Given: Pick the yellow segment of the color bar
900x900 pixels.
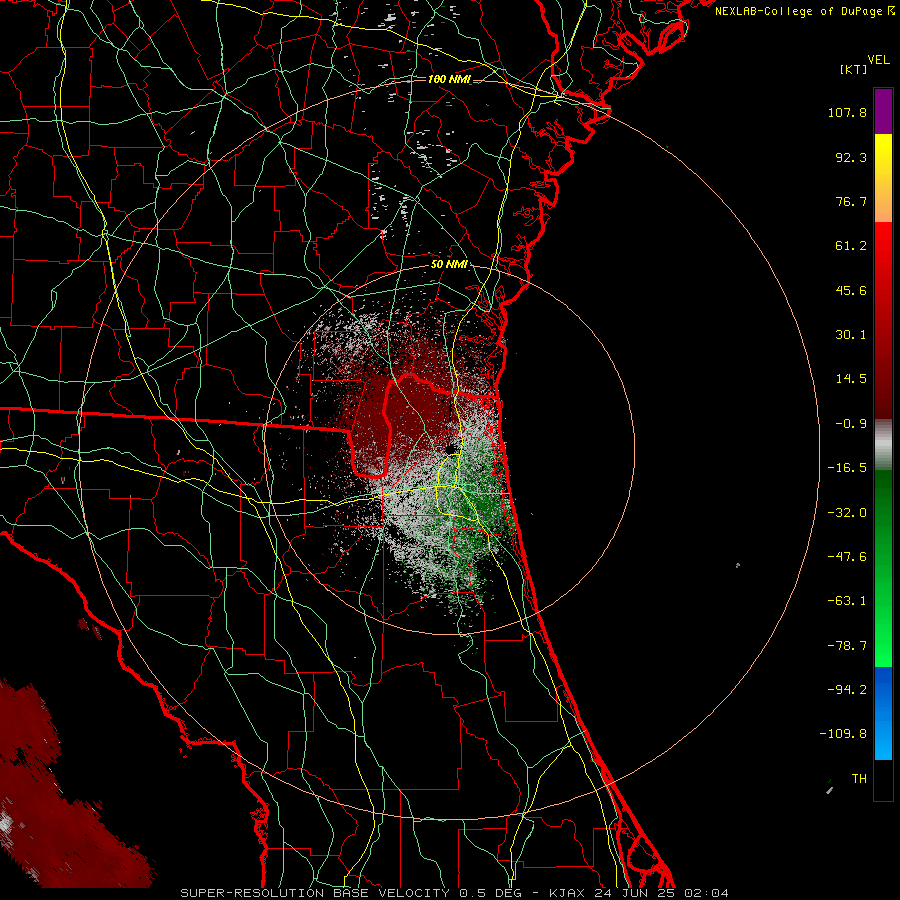Looking at the screenshot, I should (x=883, y=178).
